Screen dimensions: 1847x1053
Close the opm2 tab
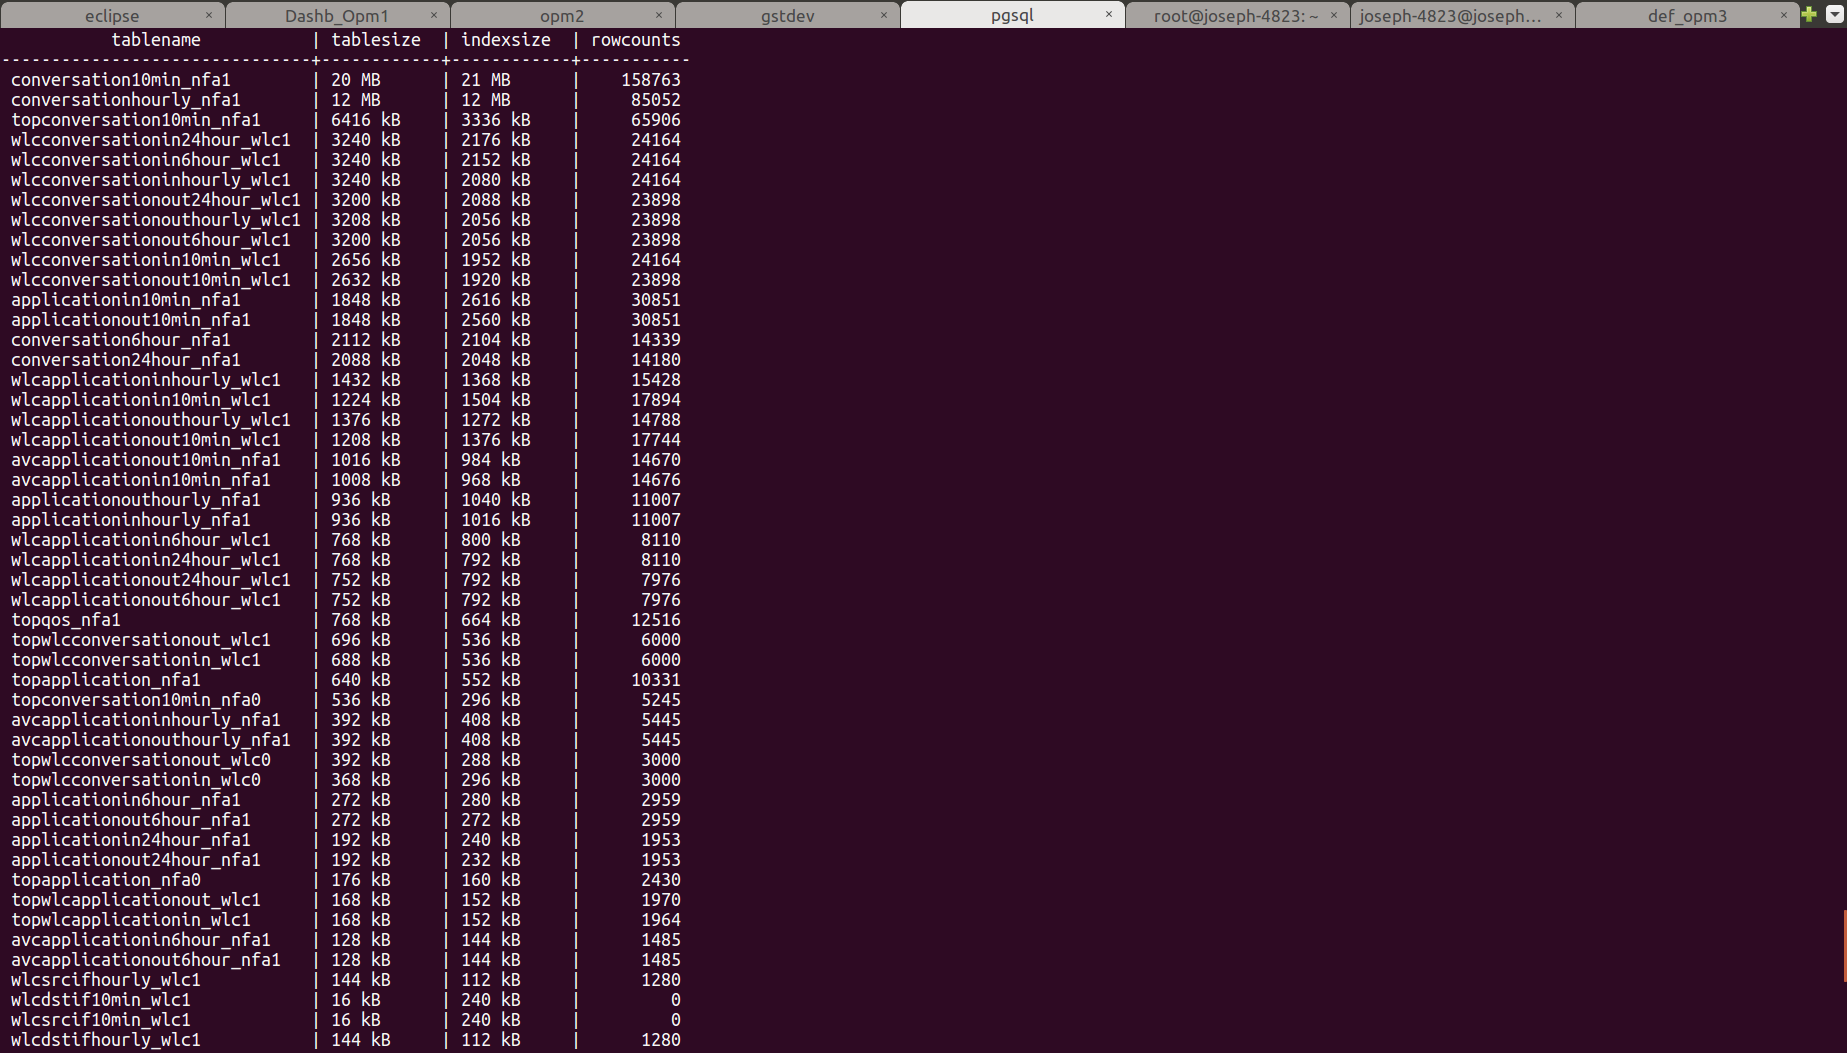pos(658,15)
